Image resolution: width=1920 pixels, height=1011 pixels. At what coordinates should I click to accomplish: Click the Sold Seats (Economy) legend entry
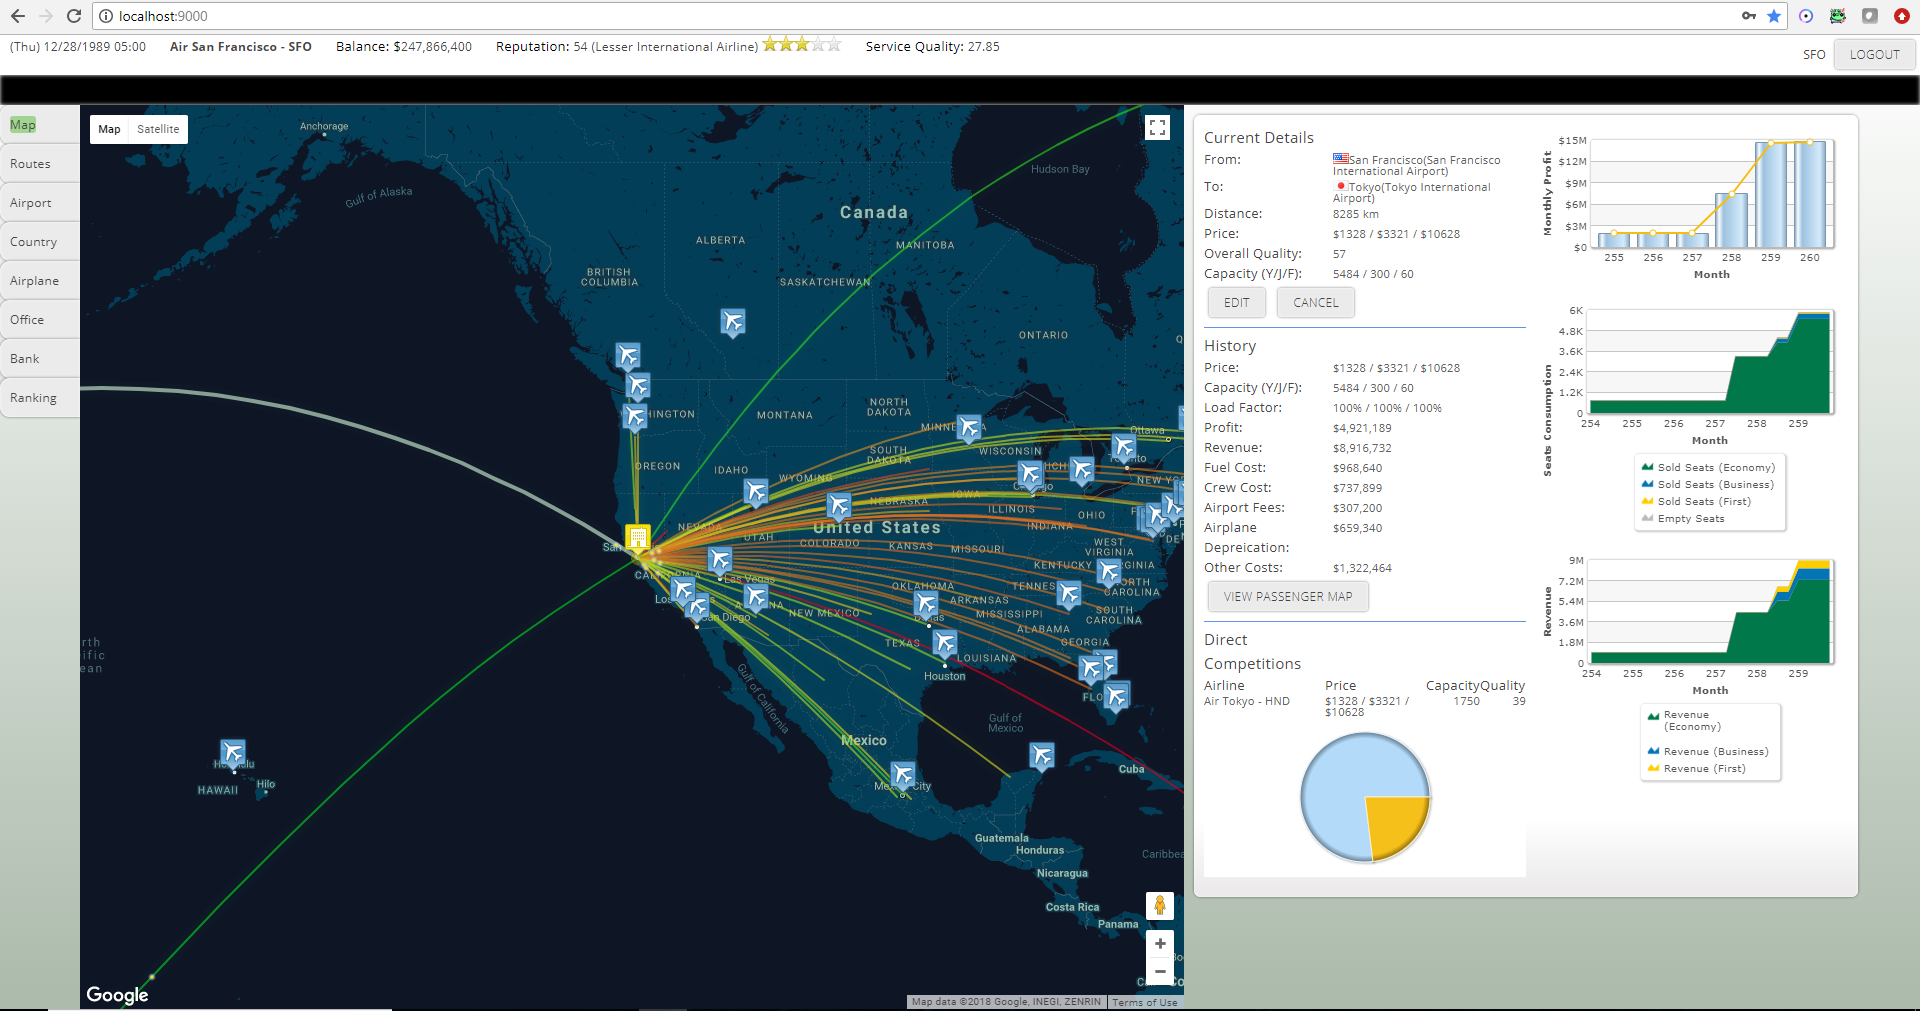pyautogui.click(x=1708, y=467)
